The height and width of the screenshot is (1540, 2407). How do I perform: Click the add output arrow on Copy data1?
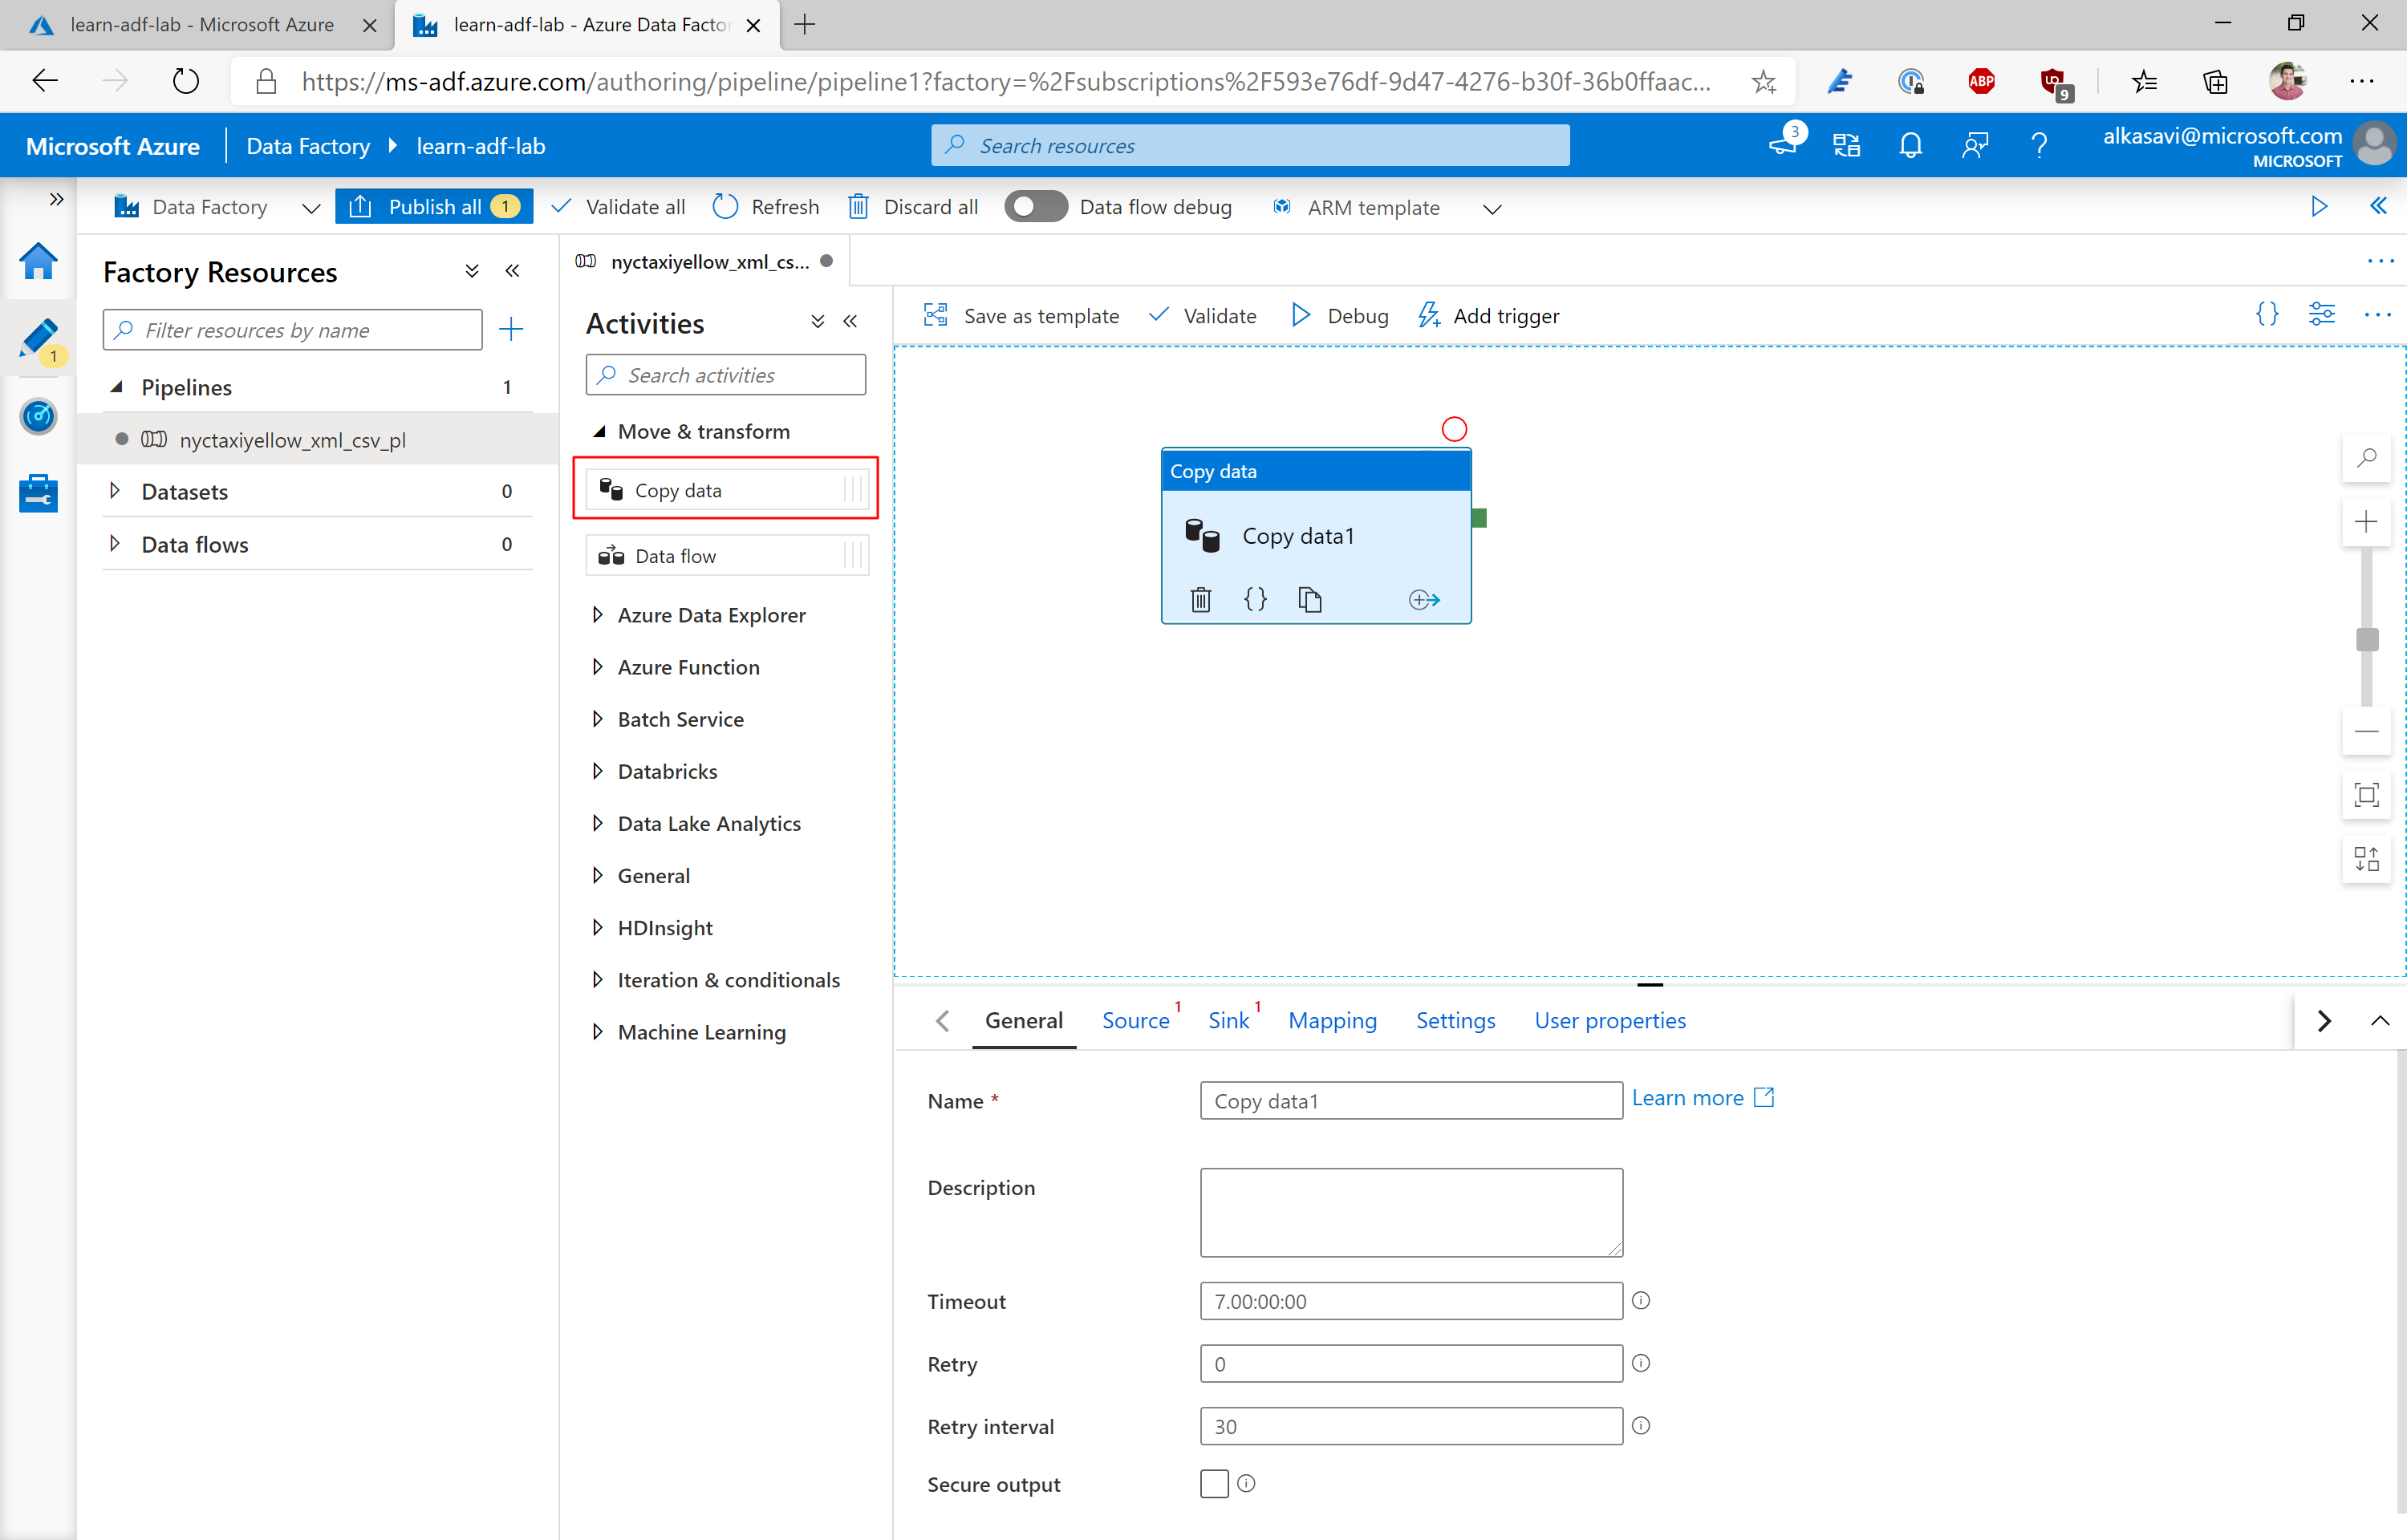pyautogui.click(x=1423, y=599)
